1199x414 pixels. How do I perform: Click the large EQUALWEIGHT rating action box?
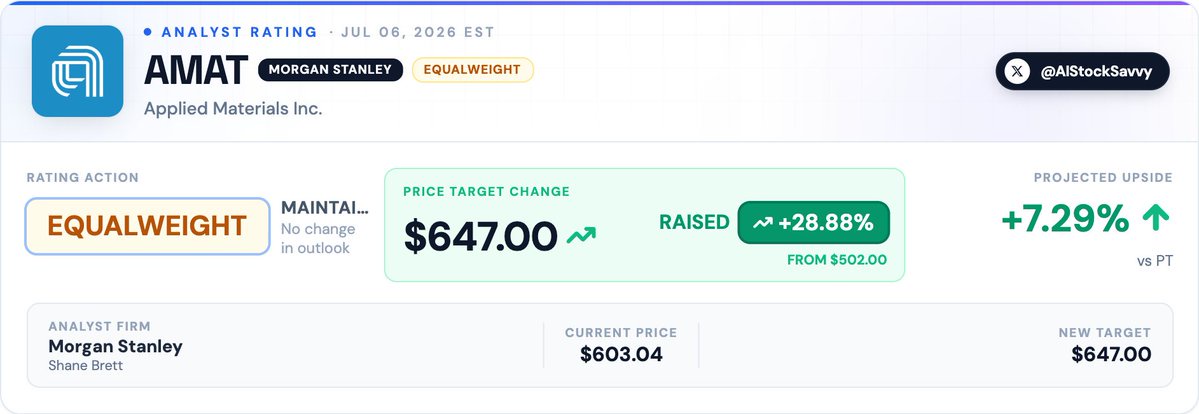pyautogui.click(x=148, y=226)
